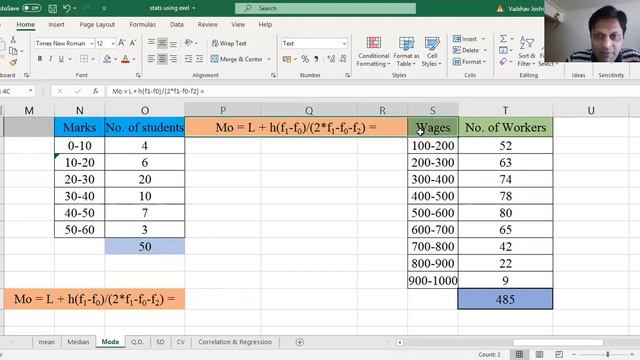Click the Save icon in title bar
Screen dimensions: 640x360
(x=53, y=8)
